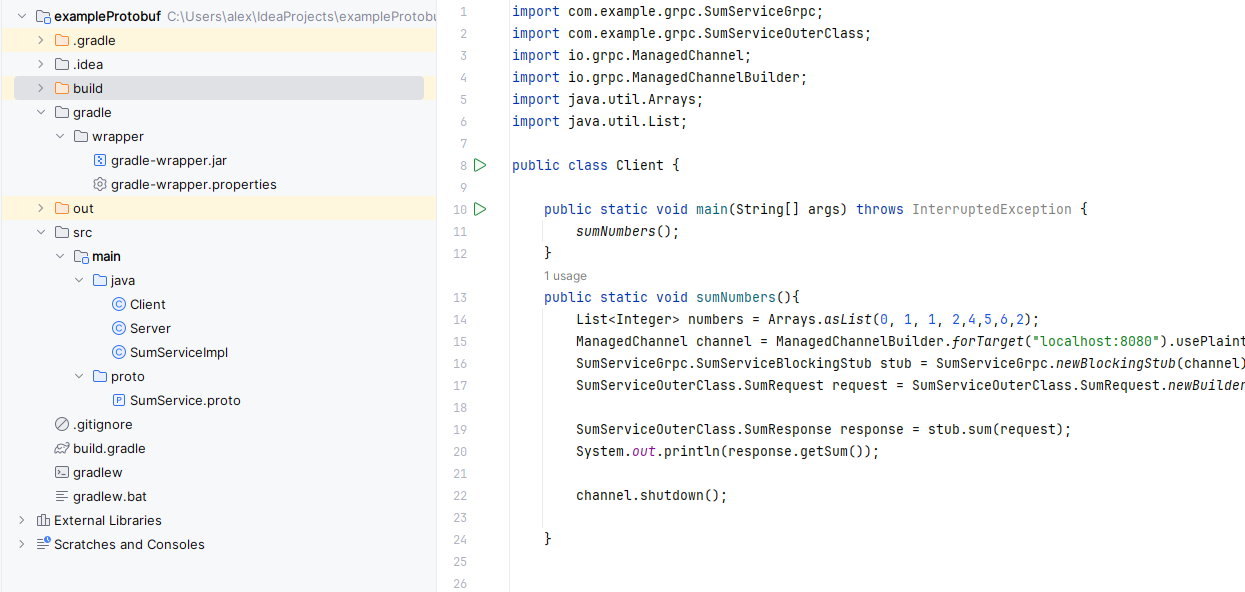Click the build folder icon
1245x592 pixels.
tap(62, 89)
